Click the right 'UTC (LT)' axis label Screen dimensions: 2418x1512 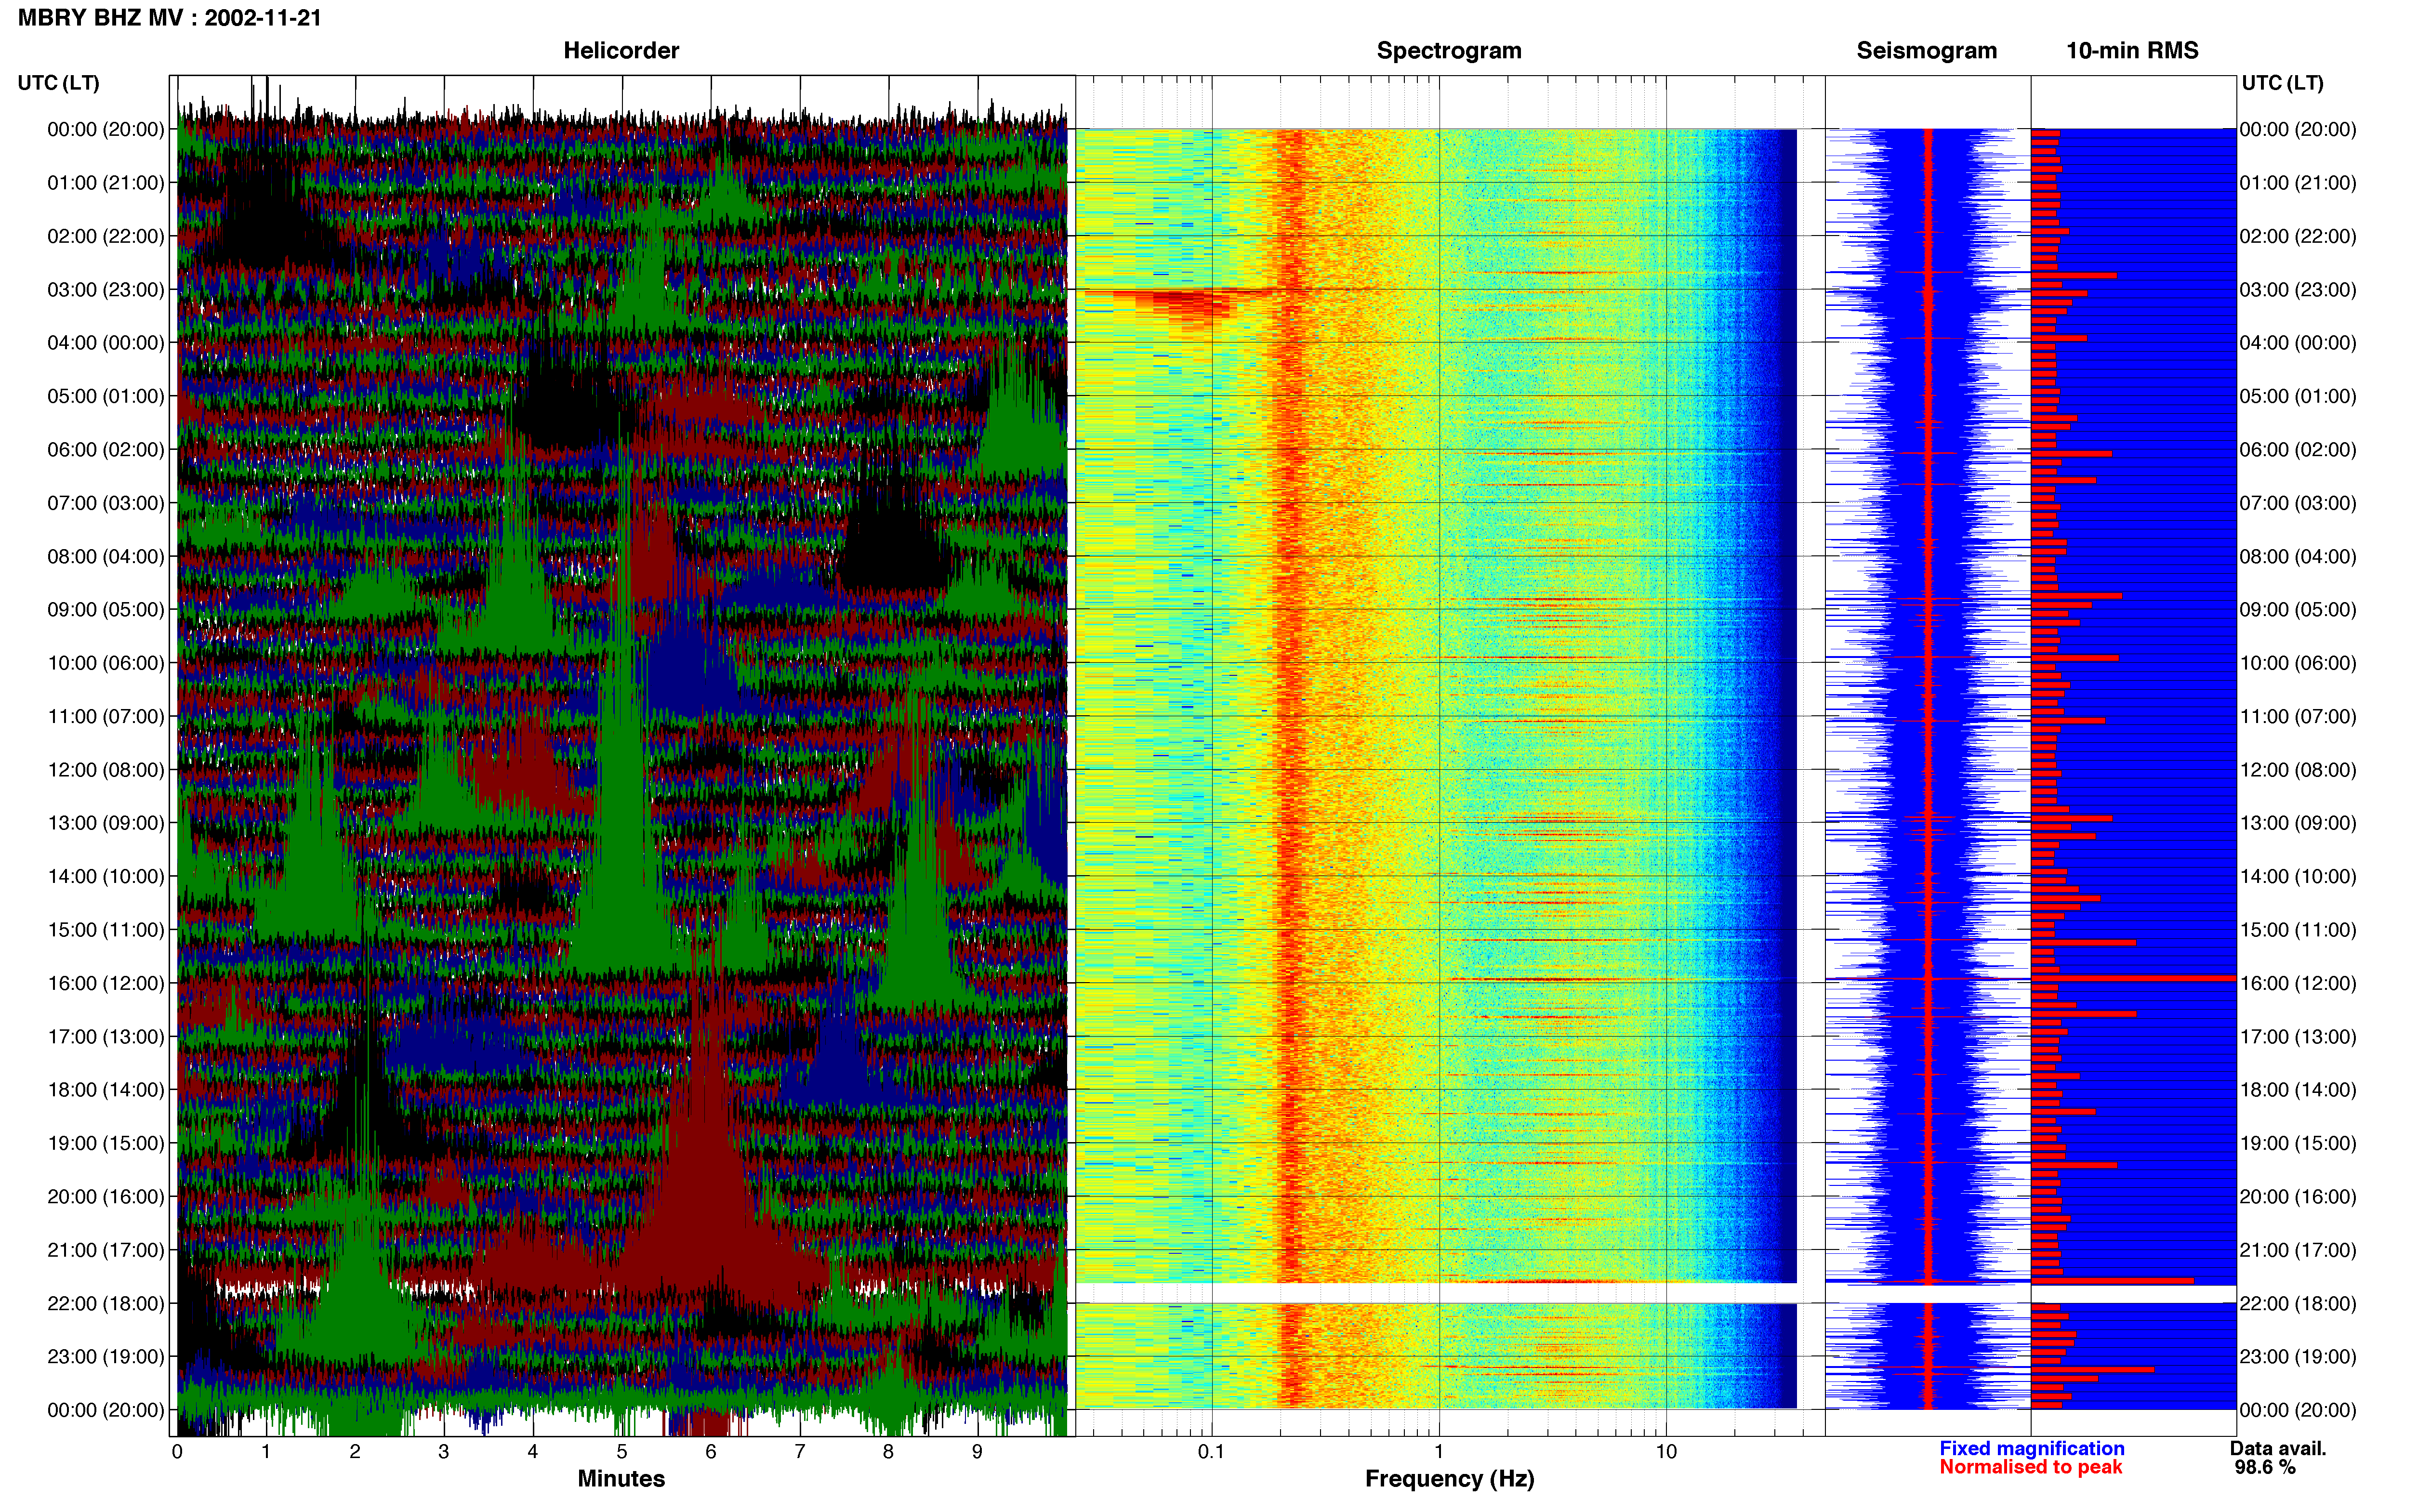pyautogui.click(x=2282, y=83)
